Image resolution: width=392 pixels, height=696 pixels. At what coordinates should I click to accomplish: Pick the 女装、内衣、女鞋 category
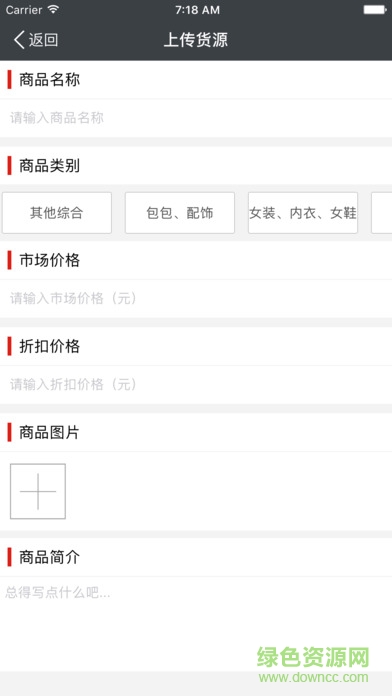coord(303,213)
